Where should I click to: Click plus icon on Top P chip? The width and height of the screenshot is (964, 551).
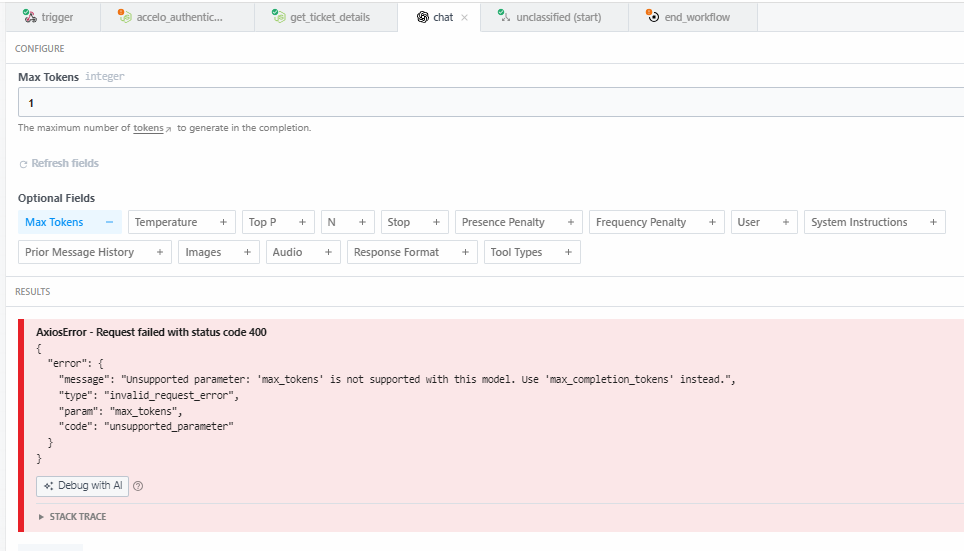click(x=302, y=222)
